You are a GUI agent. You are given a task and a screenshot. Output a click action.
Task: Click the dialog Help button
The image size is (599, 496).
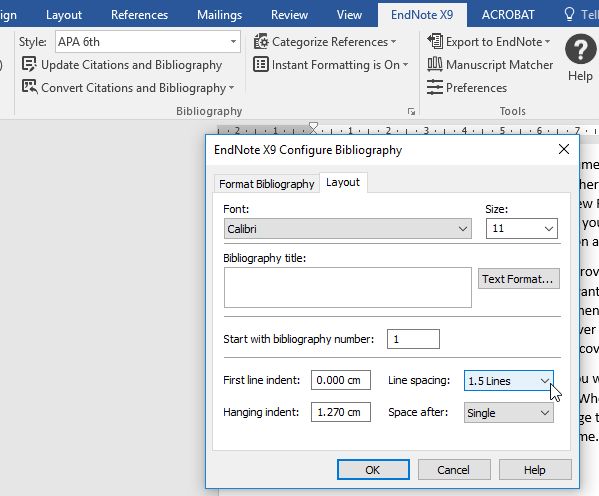tap(535, 469)
